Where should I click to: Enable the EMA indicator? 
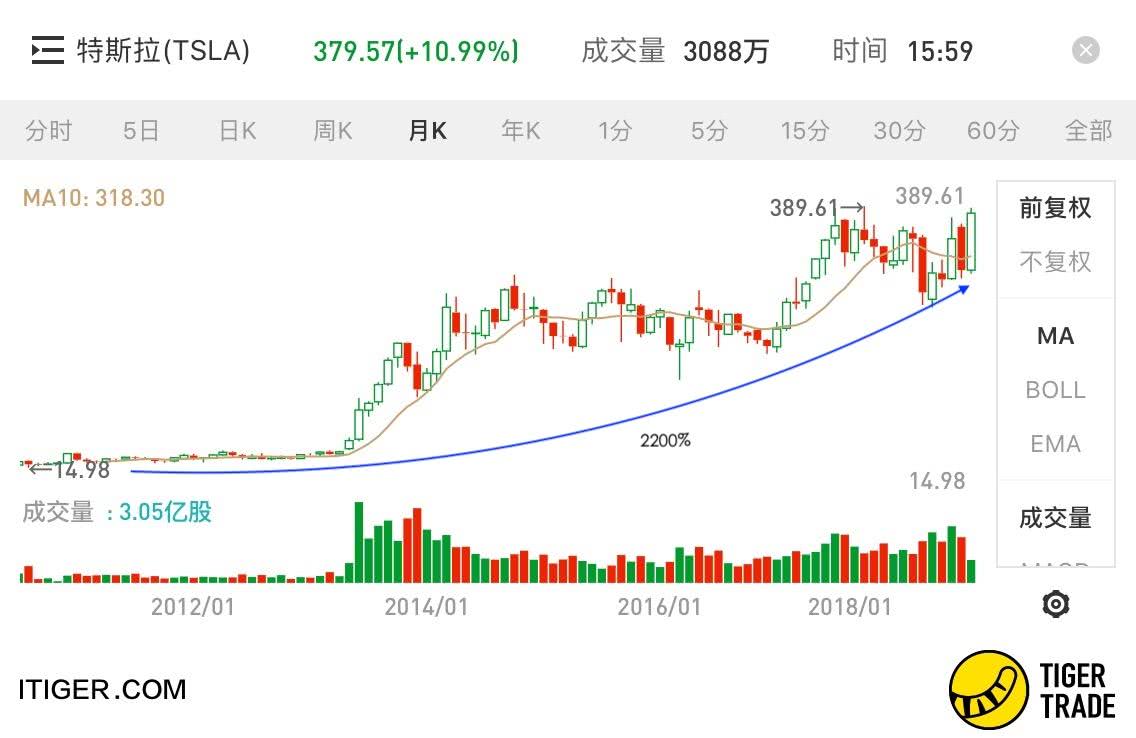1055,444
